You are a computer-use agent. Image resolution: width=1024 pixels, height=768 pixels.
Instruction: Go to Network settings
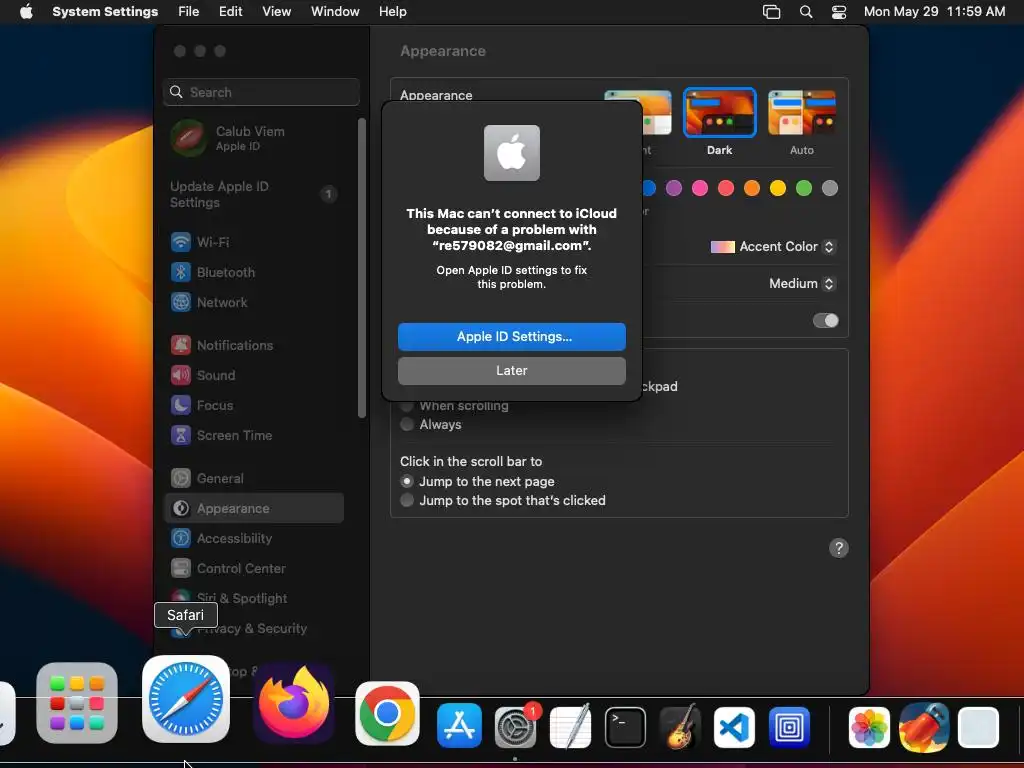tap(254, 302)
